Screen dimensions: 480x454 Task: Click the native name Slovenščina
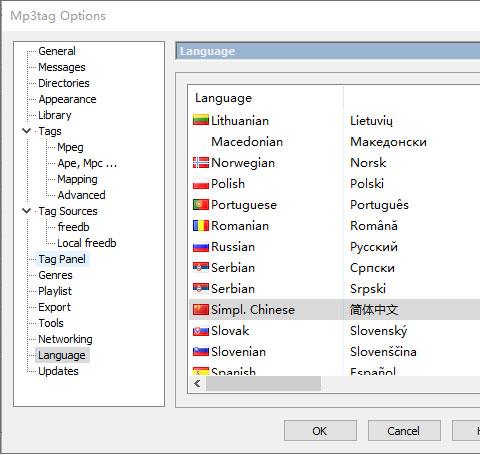pos(383,352)
